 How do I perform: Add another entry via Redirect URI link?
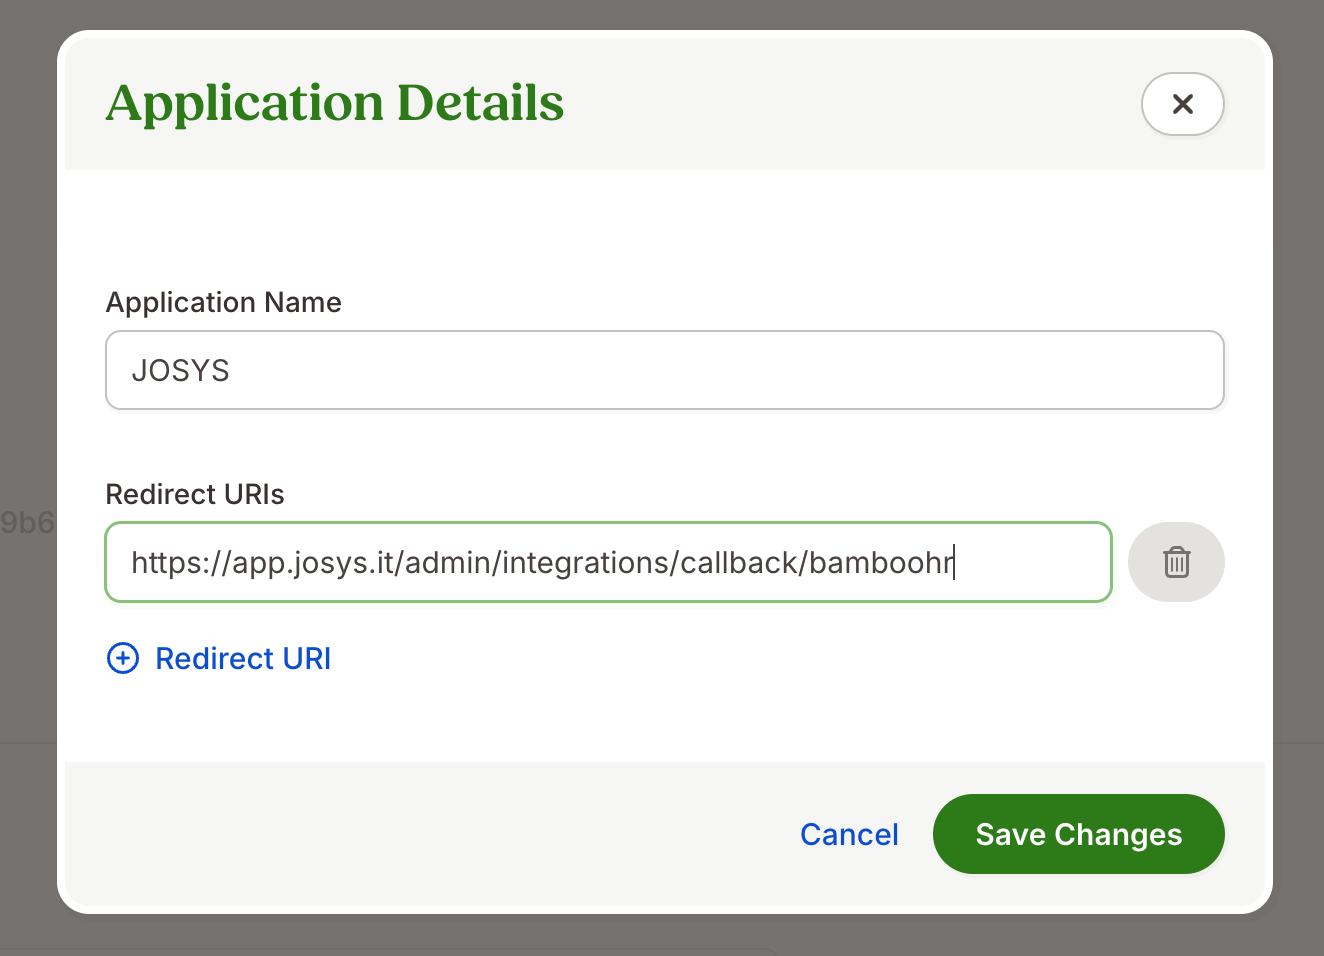(x=243, y=658)
